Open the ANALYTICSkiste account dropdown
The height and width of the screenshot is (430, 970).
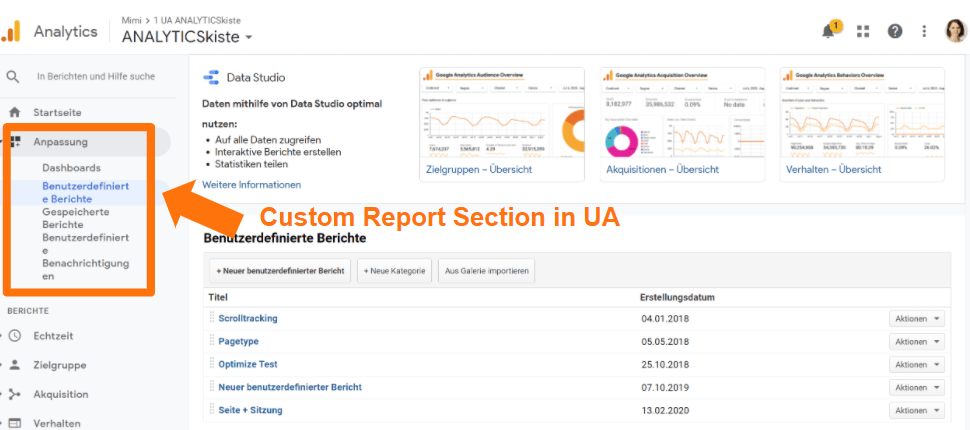[x=187, y=37]
